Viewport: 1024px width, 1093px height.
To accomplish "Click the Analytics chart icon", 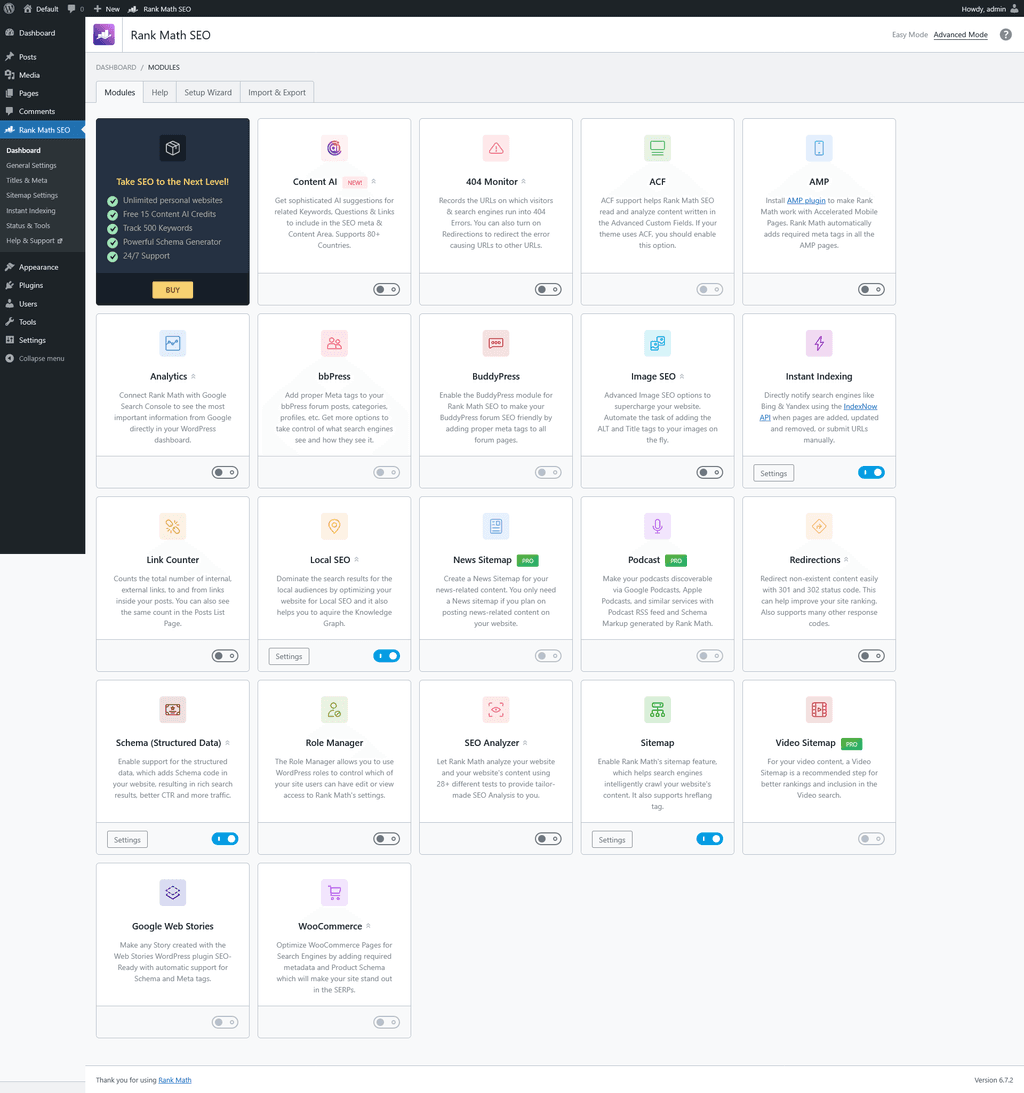I will click(x=173, y=343).
